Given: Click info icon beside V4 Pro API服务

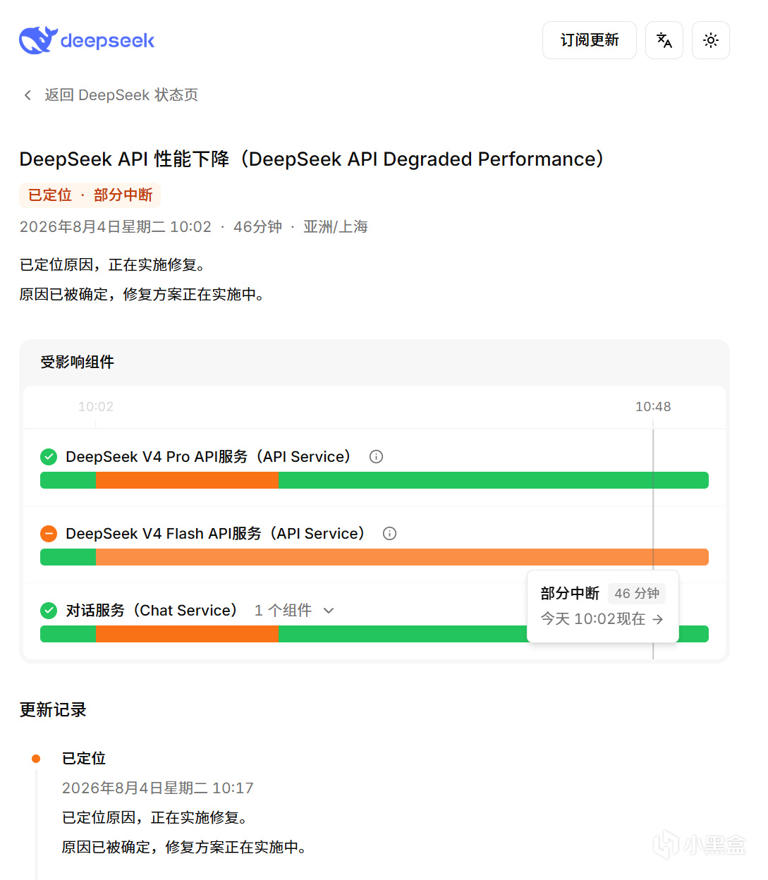Looking at the screenshot, I should click(376, 457).
